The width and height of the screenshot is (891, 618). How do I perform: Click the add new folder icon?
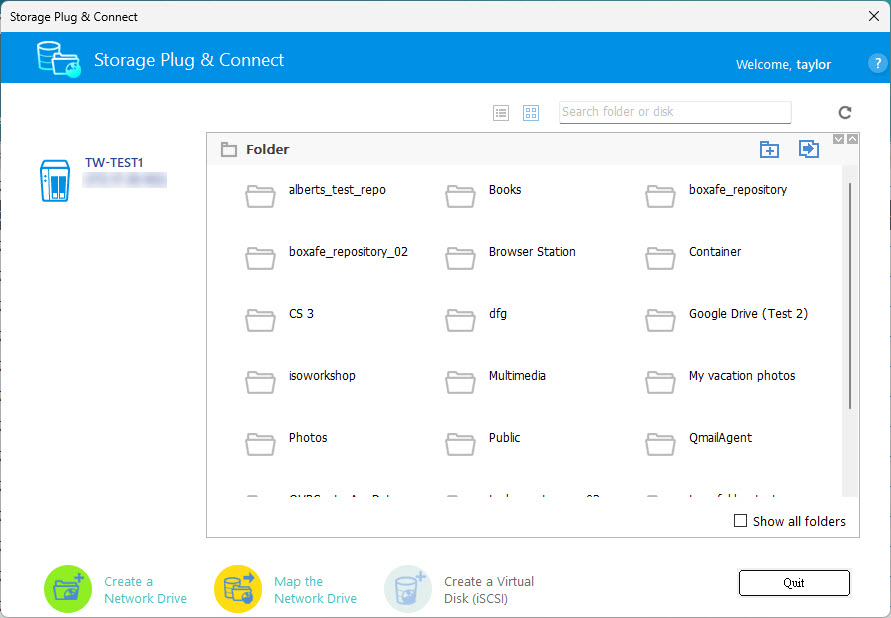(769, 149)
